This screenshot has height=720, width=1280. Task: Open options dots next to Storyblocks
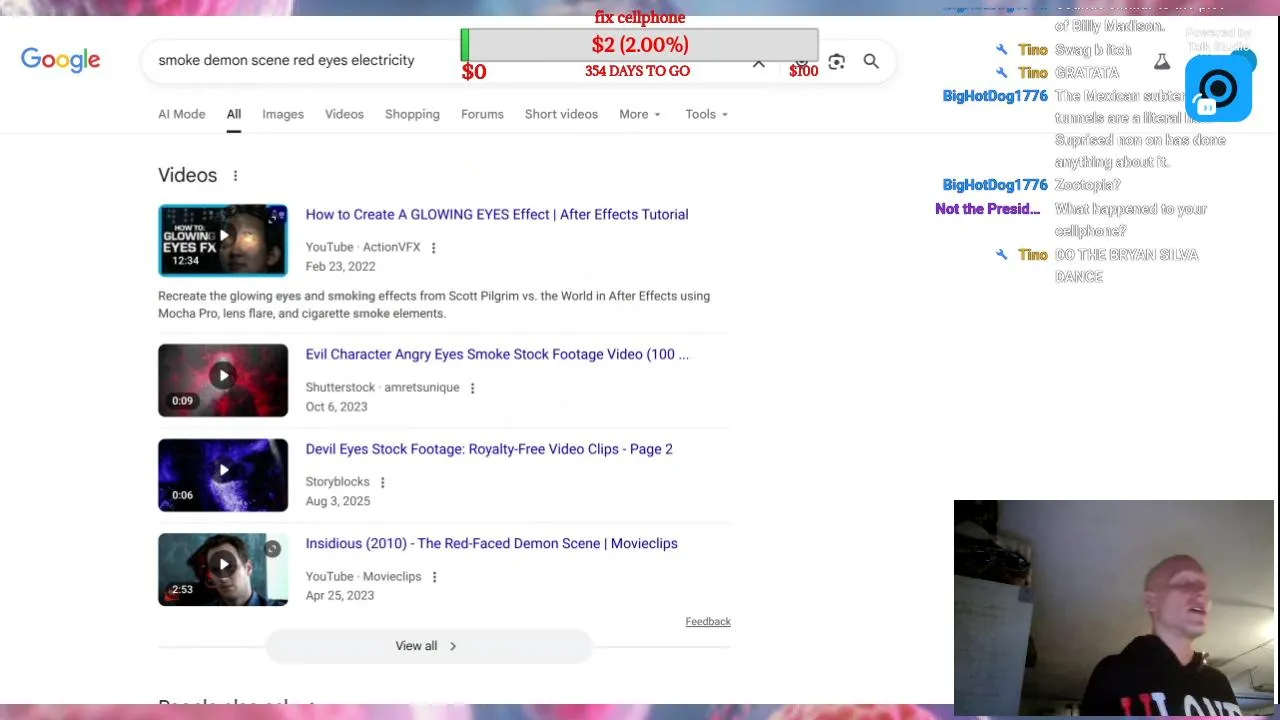point(382,482)
